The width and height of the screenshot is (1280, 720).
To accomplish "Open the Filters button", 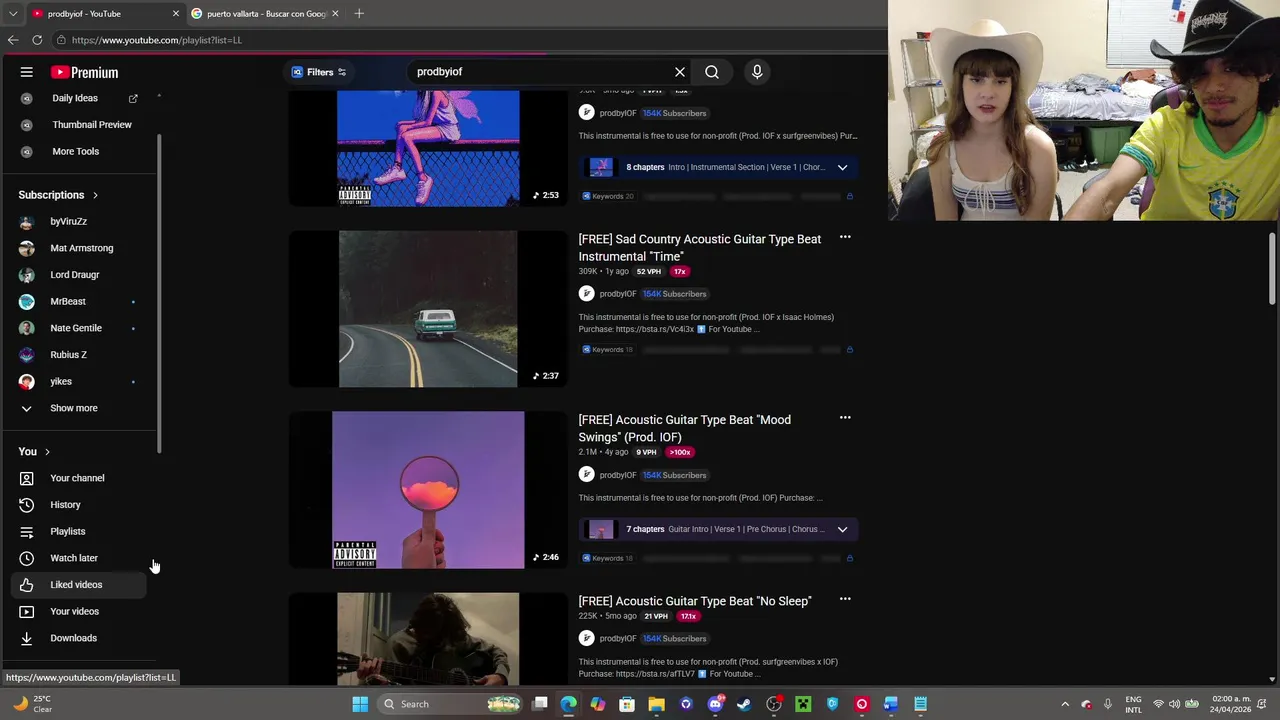I will 319,72.
